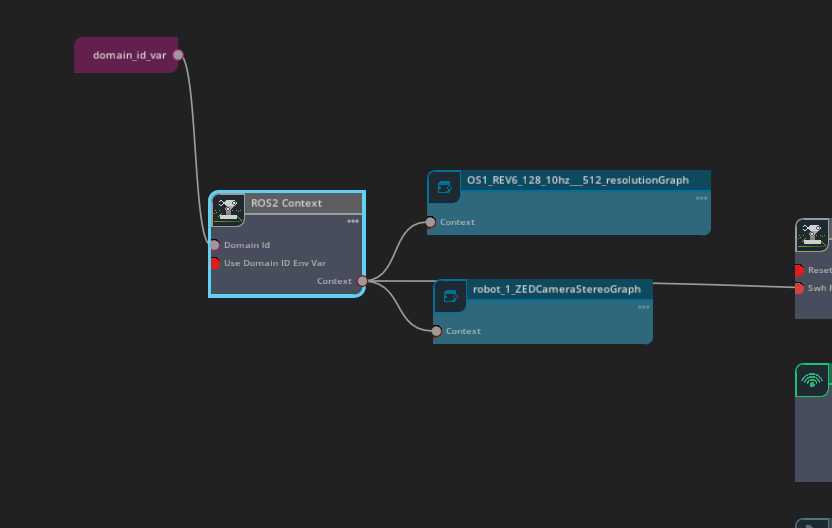
Task: Click the ROS2 Context node robot icon
Action: pyautogui.click(x=229, y=210)
